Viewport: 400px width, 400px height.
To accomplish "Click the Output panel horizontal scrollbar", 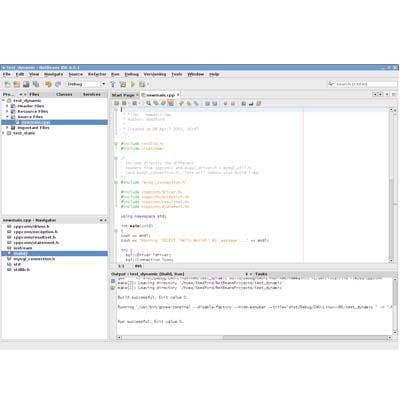I will [253, 338].
